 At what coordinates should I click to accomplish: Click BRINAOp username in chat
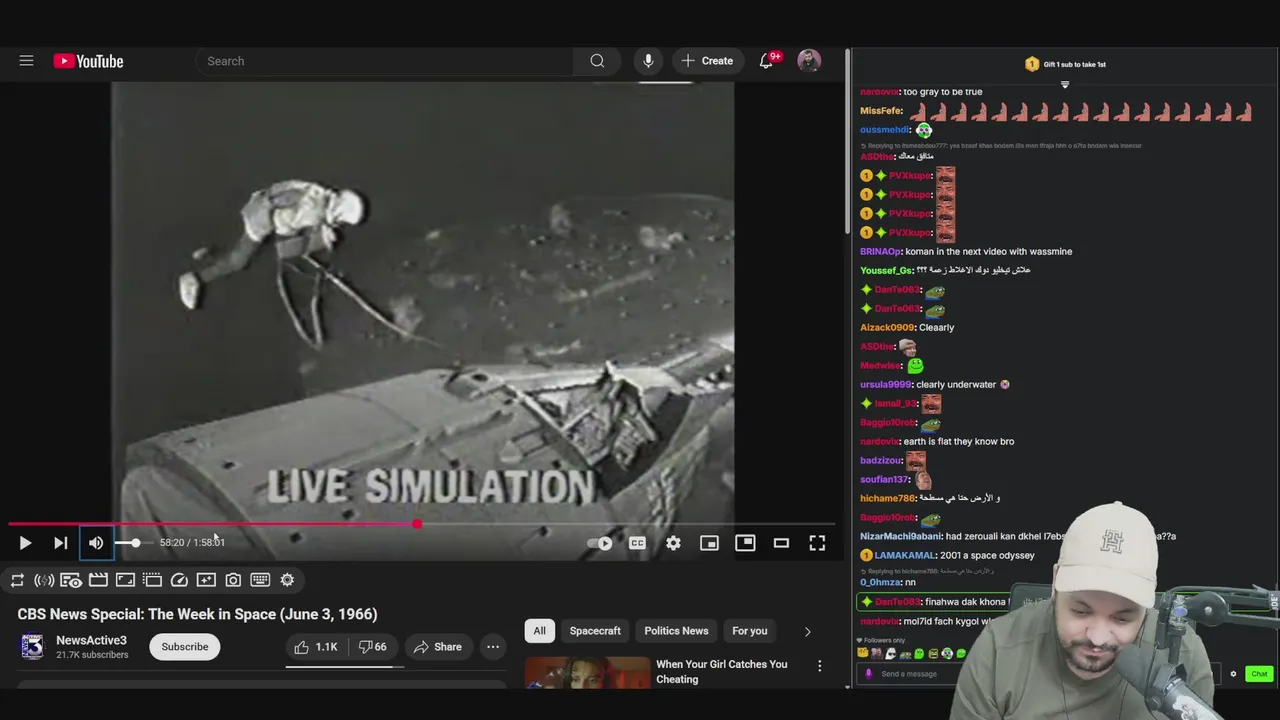click(x=880, y=251)
